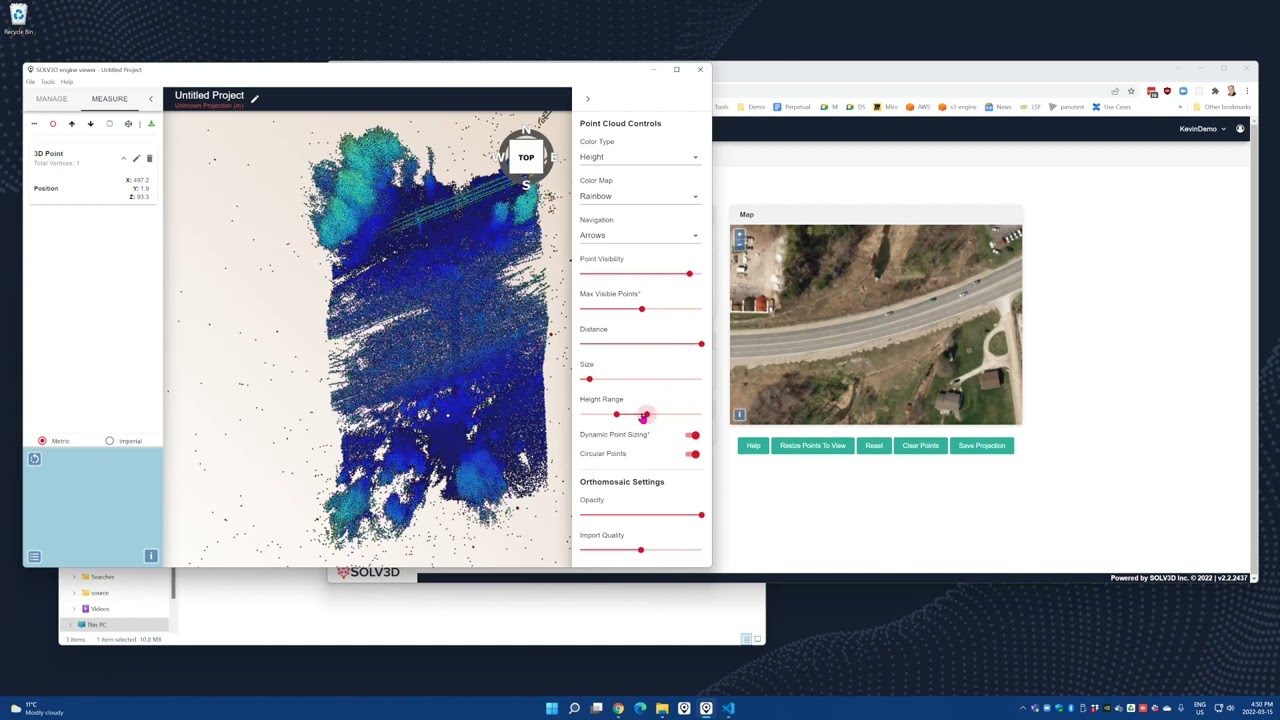Open the KevinDemo account dropdown
Image resolution: width=1280 pixels, height=720 pixels.
(x=1201, y=129)
